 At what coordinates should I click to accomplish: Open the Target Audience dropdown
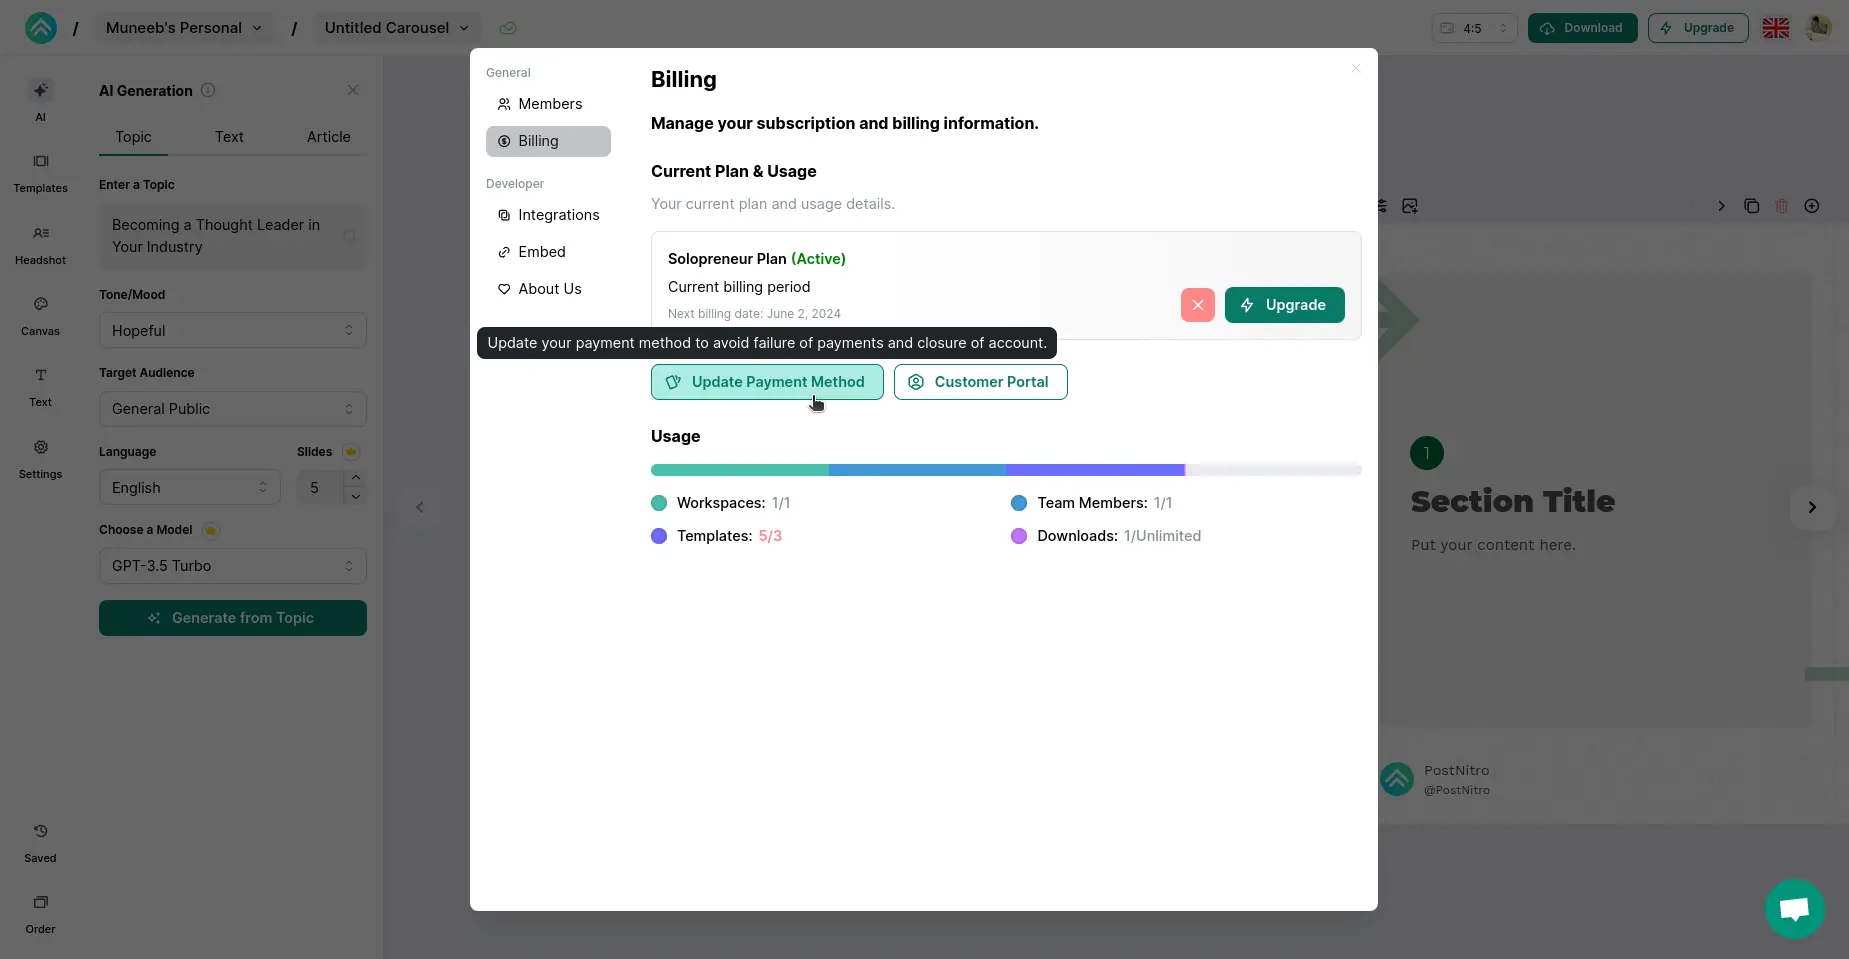(x=232, y=408)
